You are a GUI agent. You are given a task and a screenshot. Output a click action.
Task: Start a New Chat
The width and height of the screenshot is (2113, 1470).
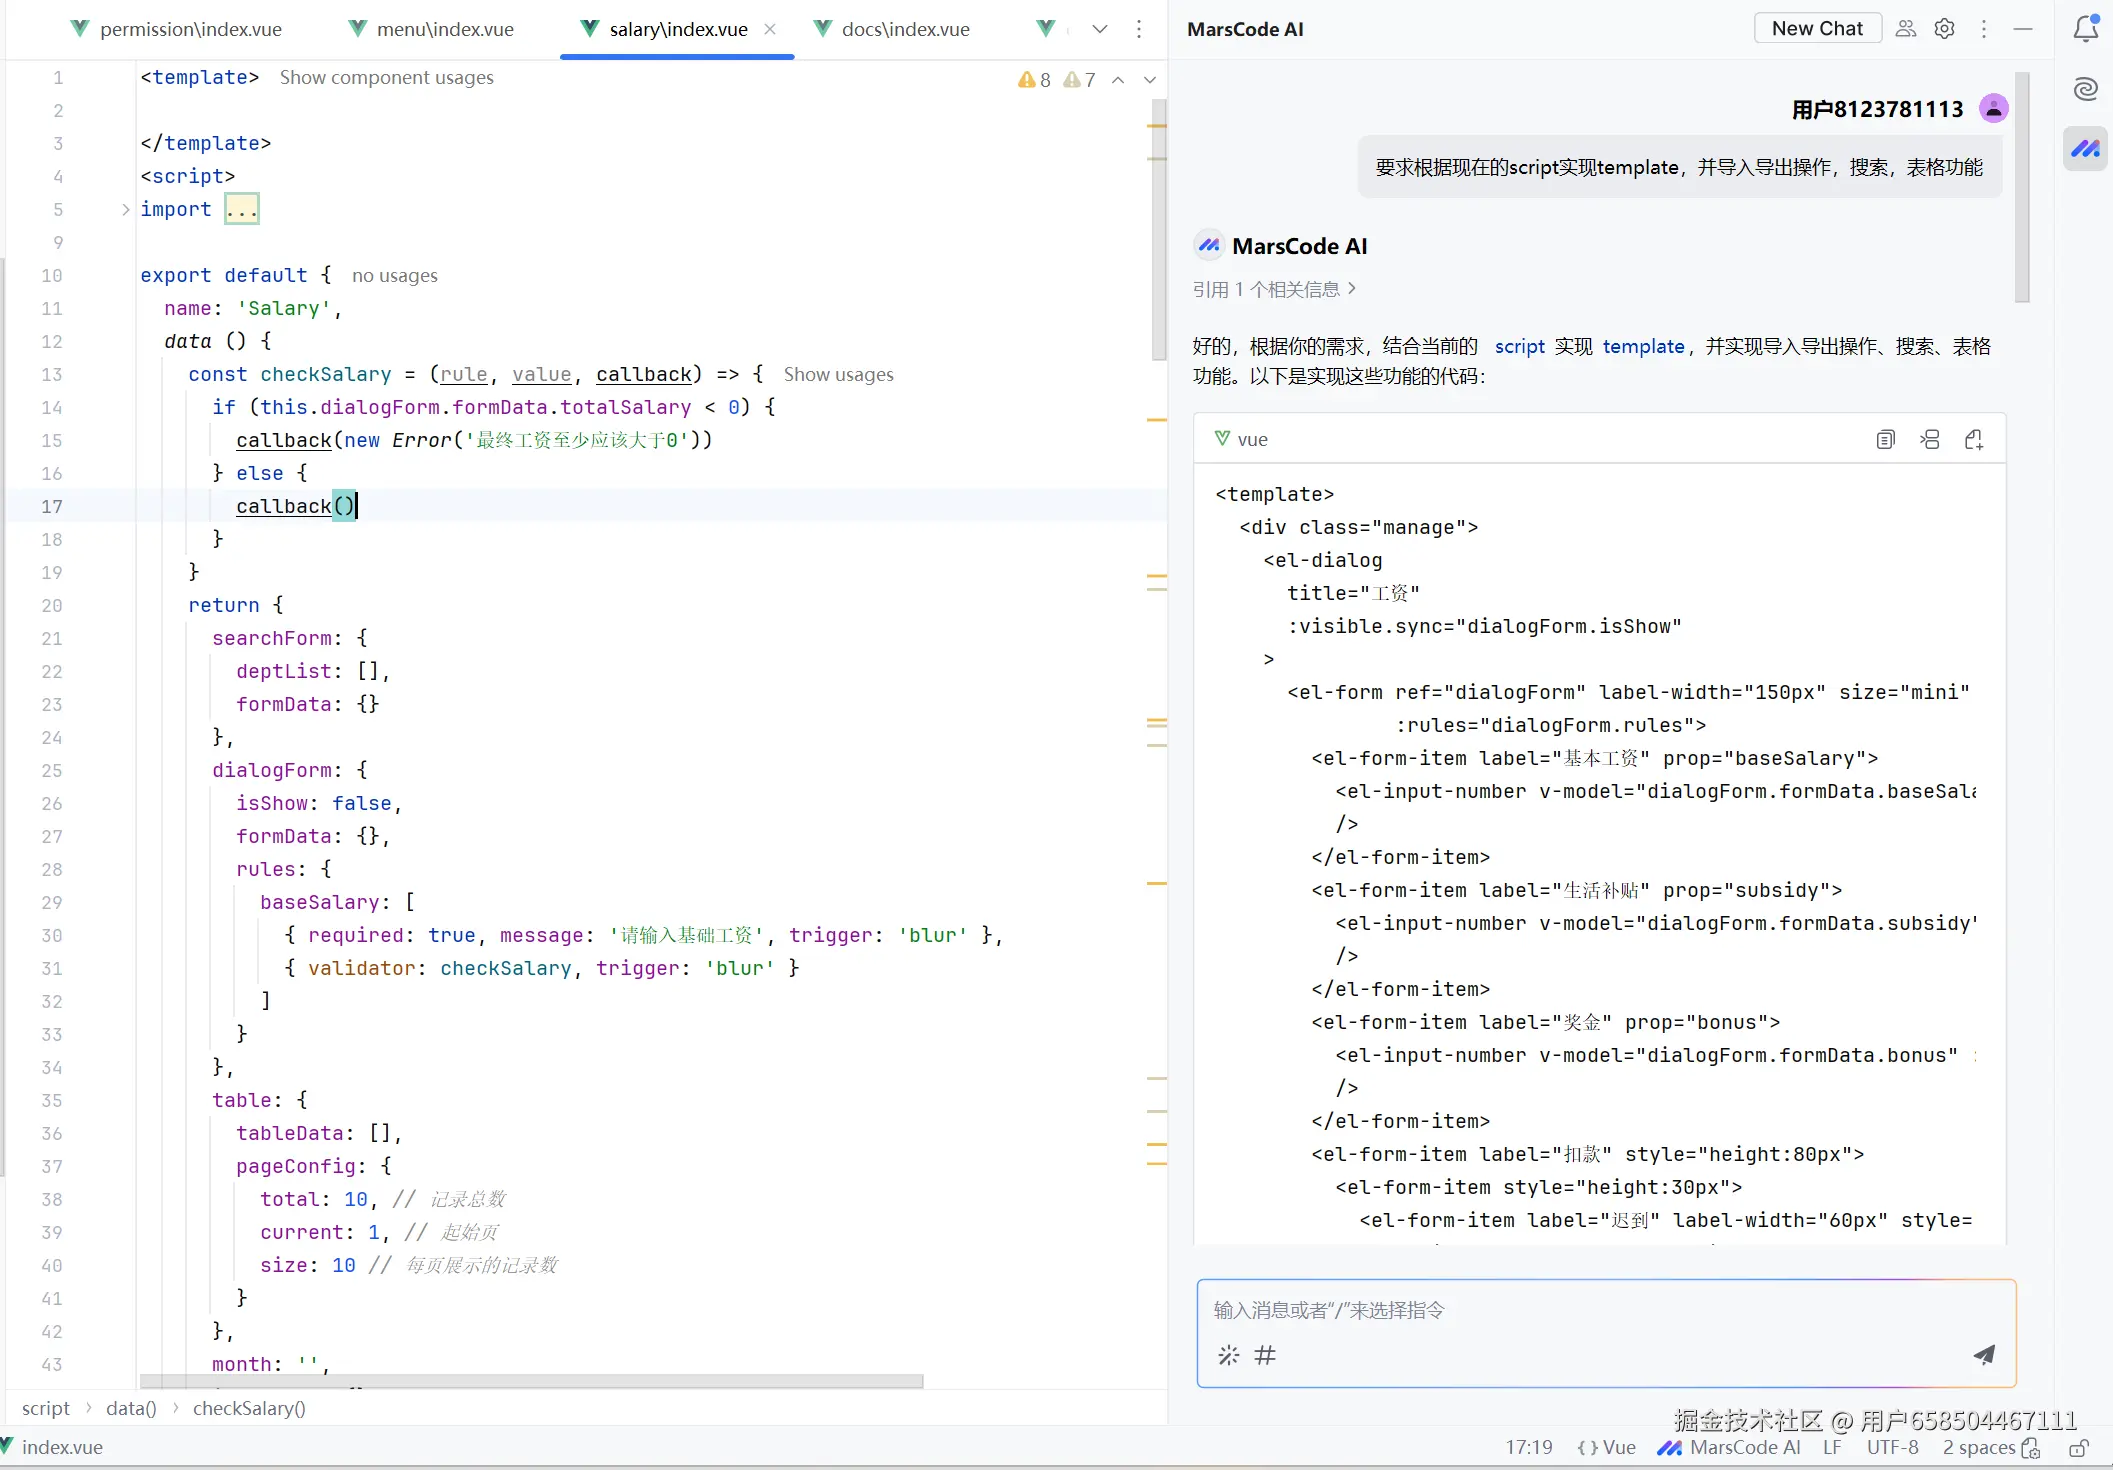1817,28
